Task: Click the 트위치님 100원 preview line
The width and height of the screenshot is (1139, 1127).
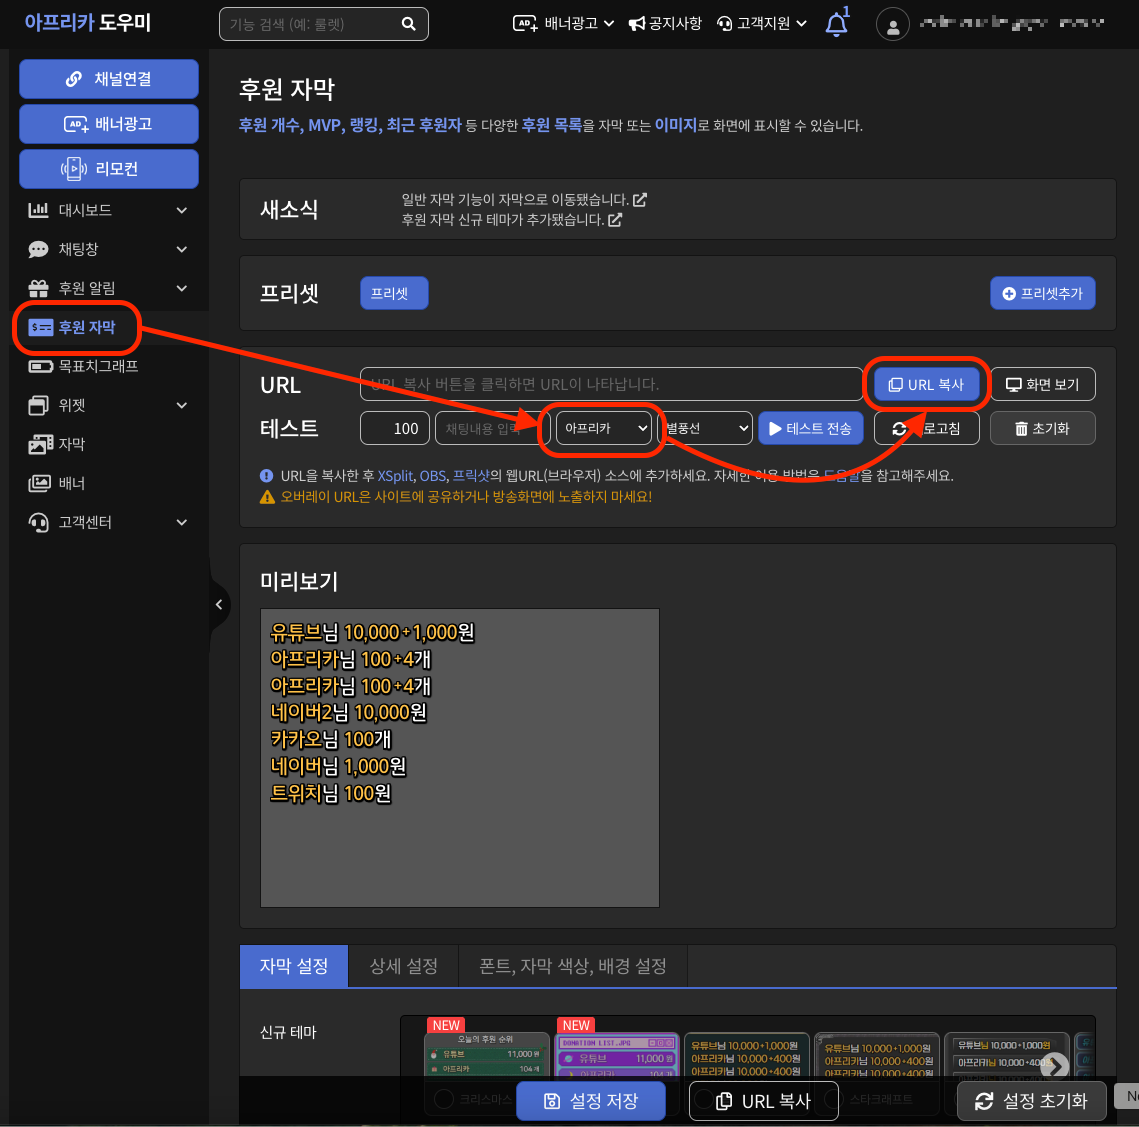Action: click(331, 793)
